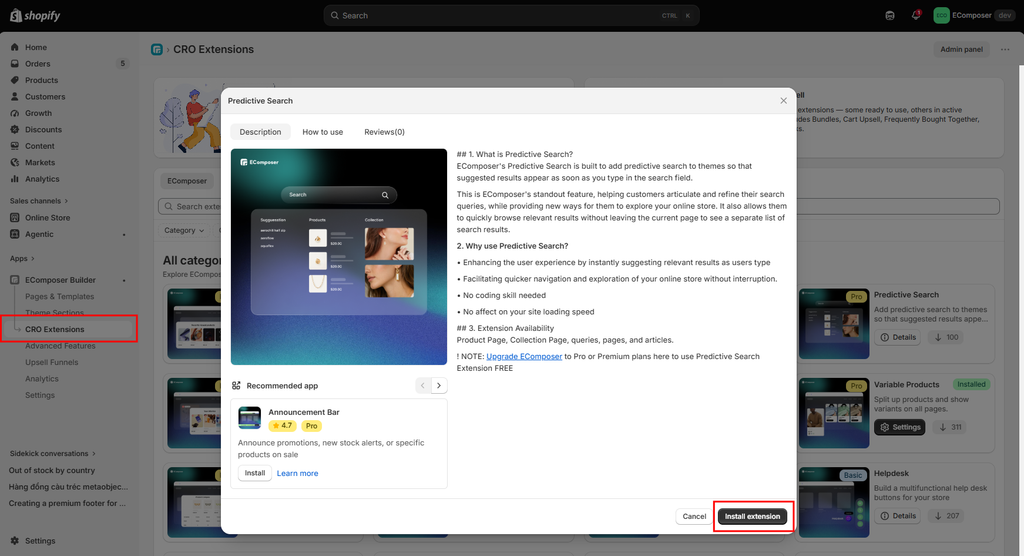The image size is (1024, 556).
Task: Open Out of stock by country conversation
Action: point(52,470)
